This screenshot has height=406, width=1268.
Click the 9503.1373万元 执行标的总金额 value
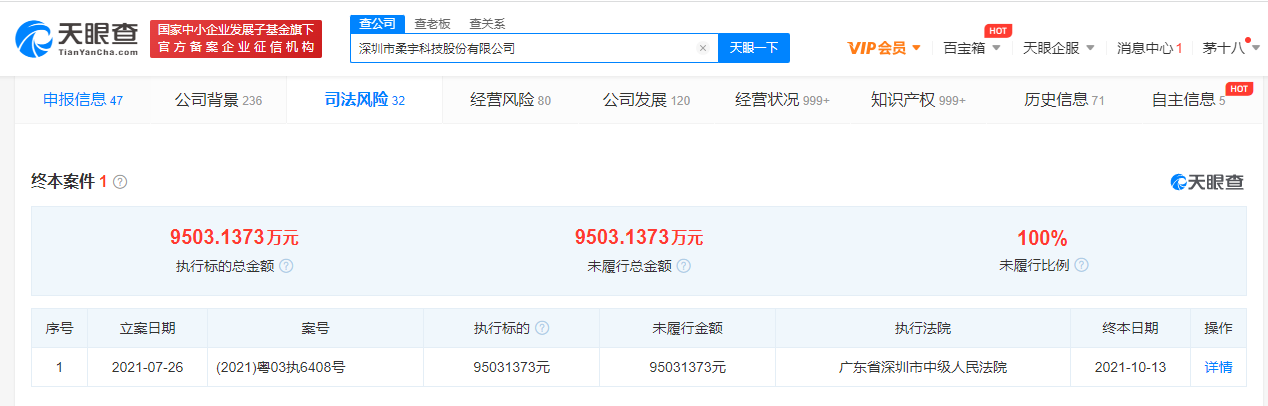tap(234, 238)
